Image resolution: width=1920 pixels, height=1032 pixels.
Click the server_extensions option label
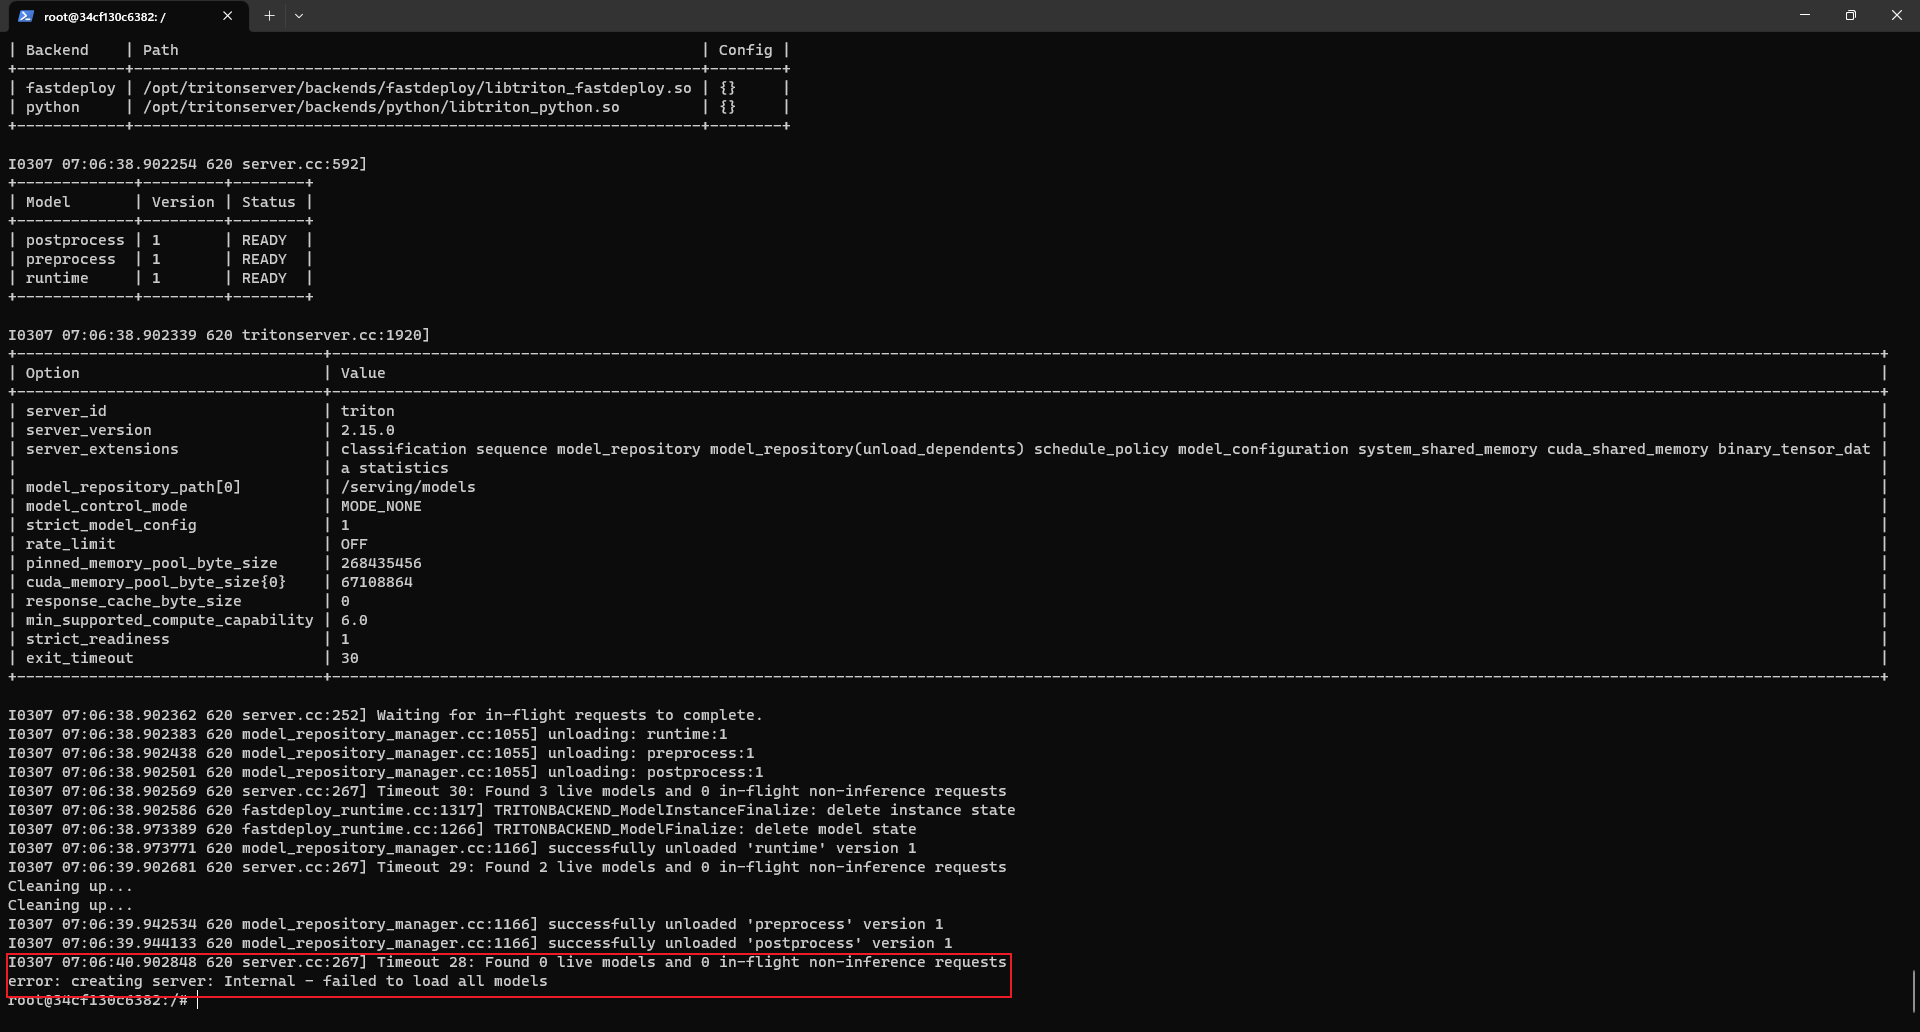pyautogui.click(x=102, y=449)
